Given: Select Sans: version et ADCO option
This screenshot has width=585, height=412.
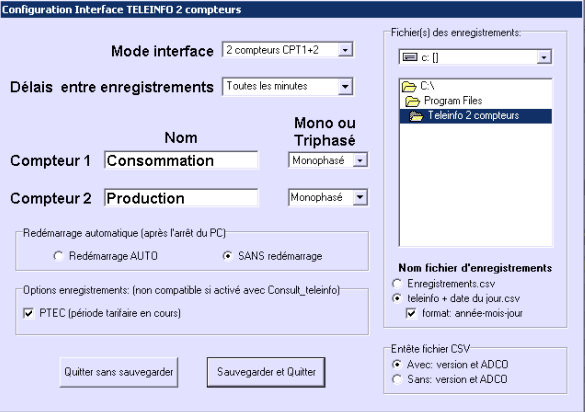Looking at the screenshot, I should tap(397, 379).
